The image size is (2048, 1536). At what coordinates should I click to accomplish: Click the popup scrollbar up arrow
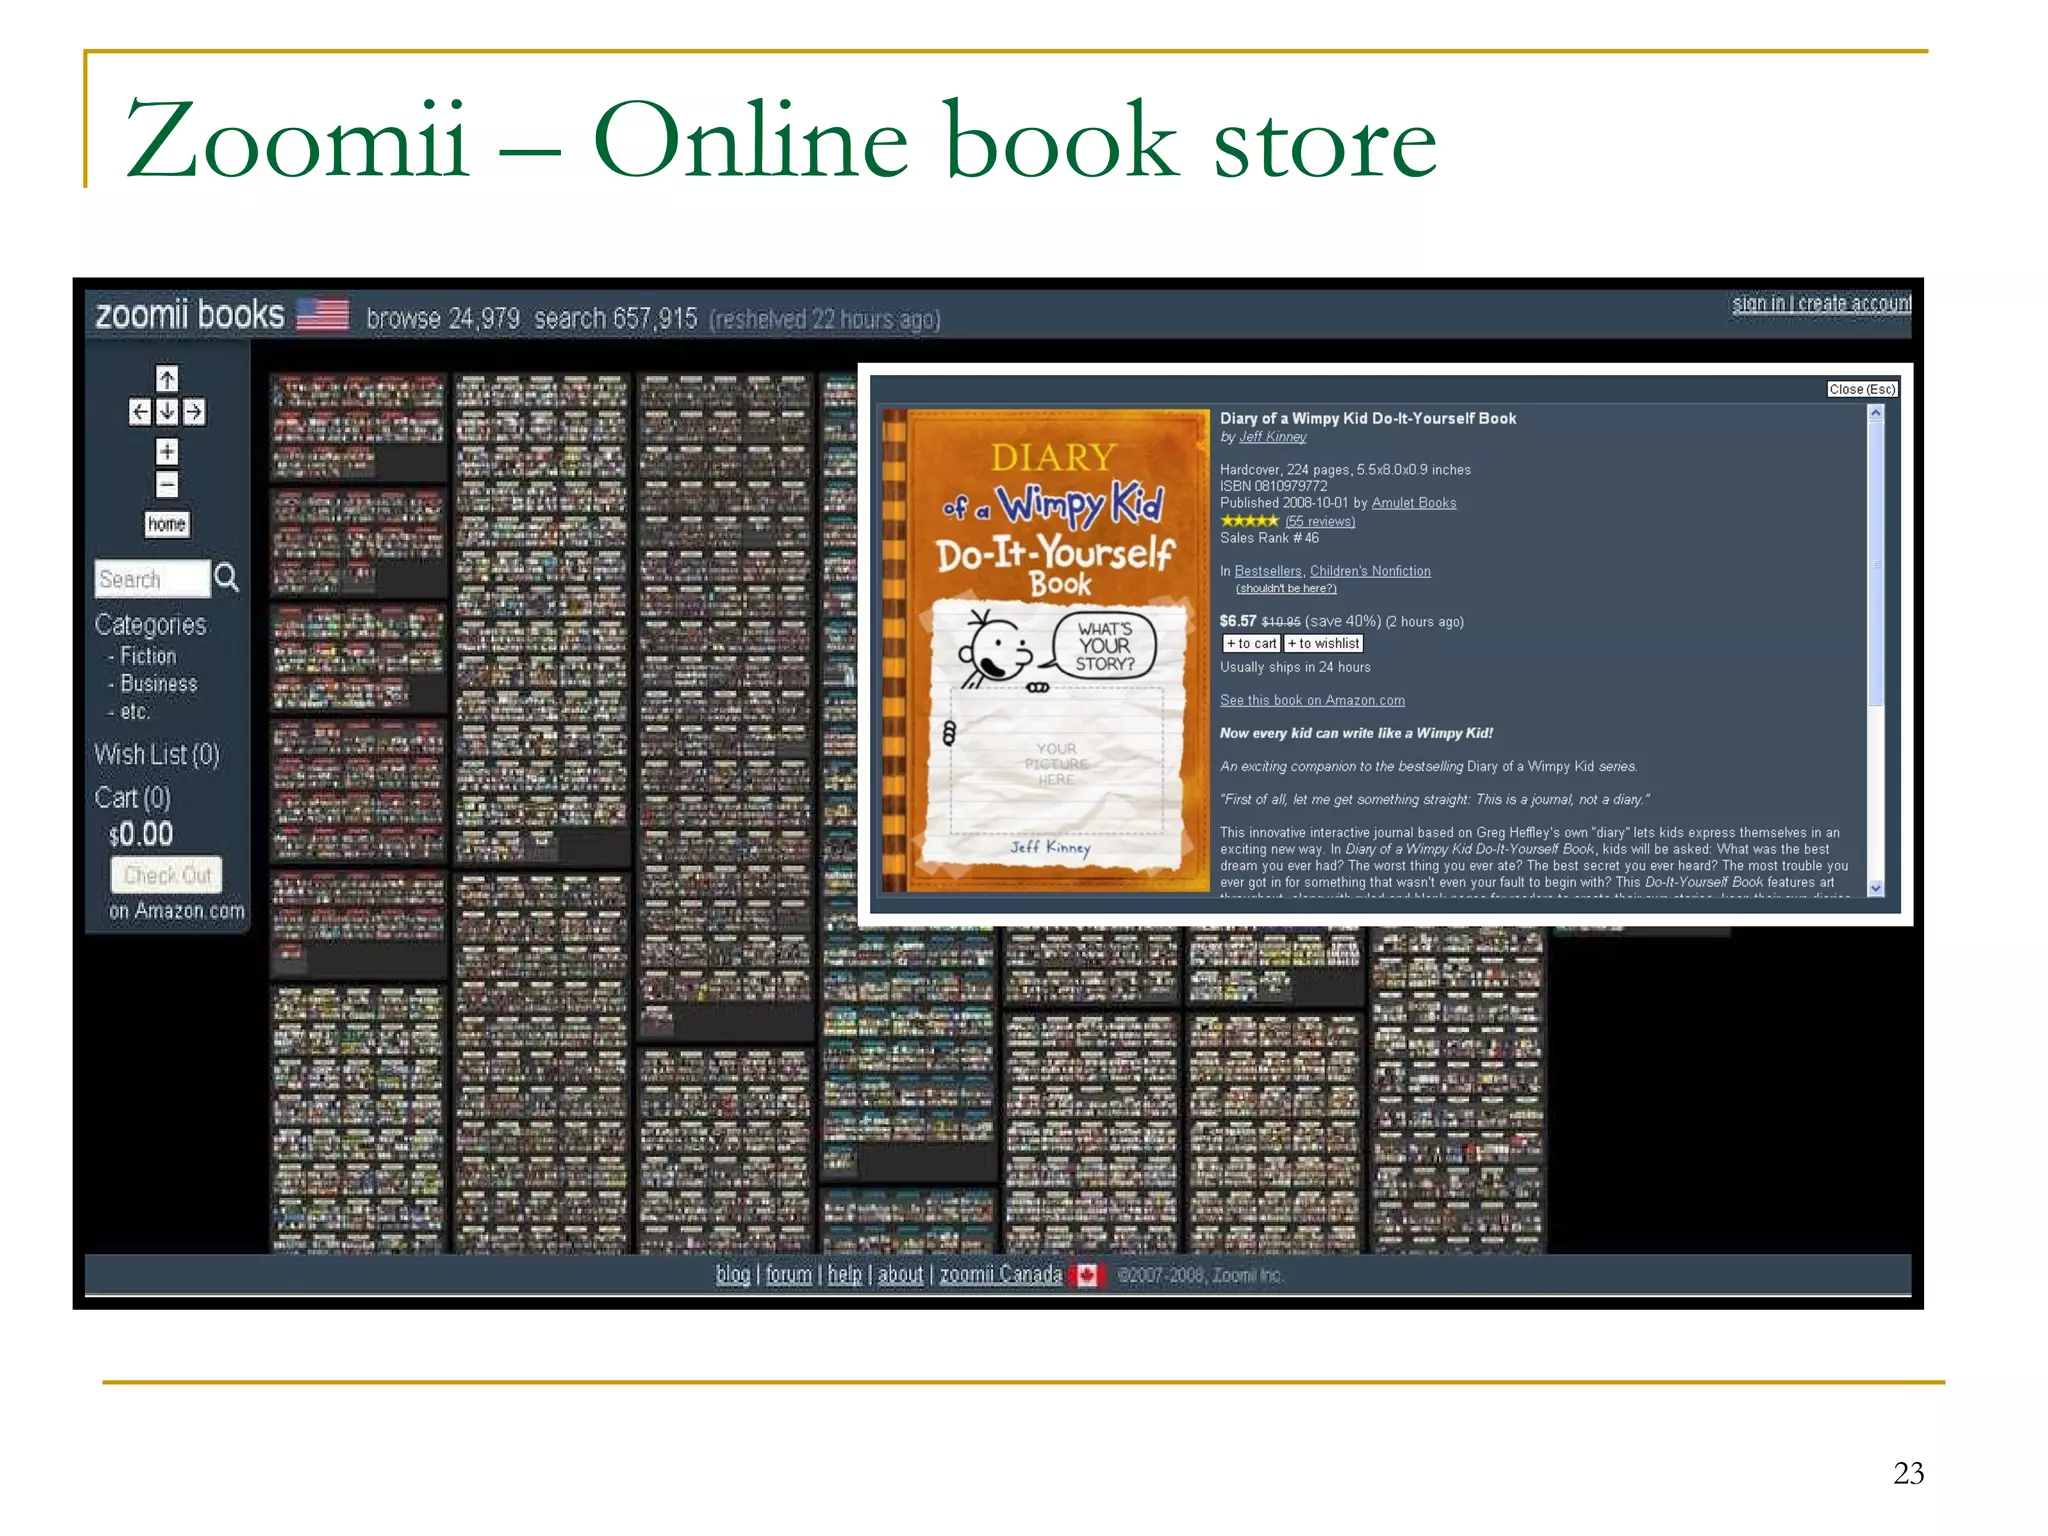(1876, 413)
